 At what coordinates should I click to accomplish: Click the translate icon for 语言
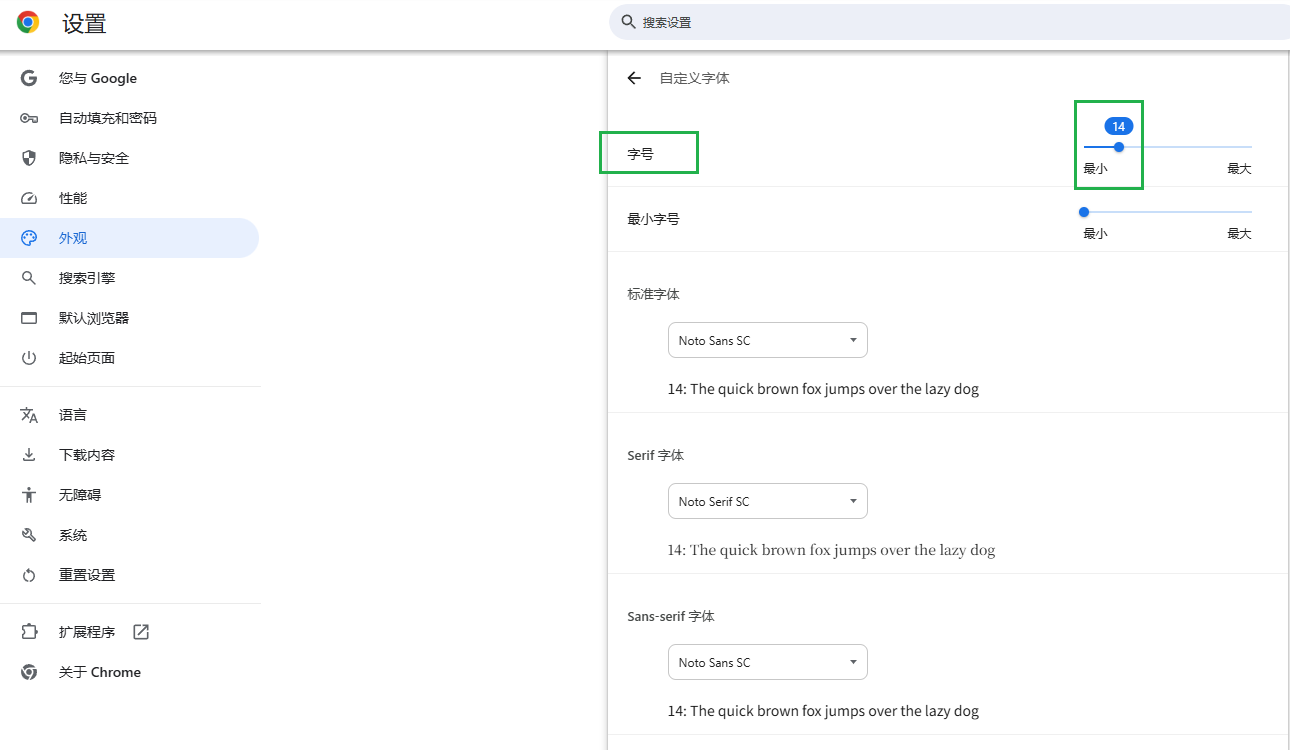29,415
